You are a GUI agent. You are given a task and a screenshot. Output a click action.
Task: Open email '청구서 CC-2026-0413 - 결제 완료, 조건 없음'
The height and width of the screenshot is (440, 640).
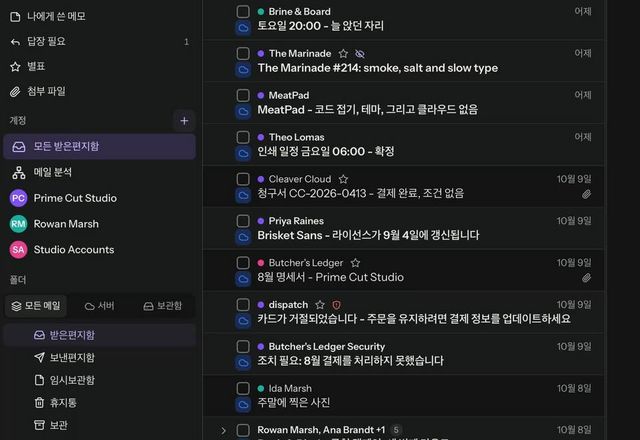pyautogui.click(x=360, y=193)
